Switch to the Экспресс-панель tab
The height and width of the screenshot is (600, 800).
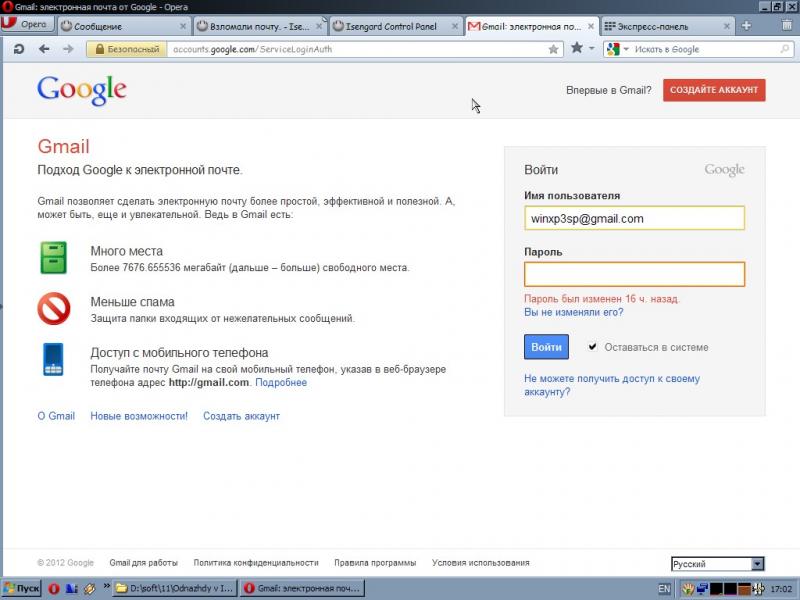tap(667, 26)
